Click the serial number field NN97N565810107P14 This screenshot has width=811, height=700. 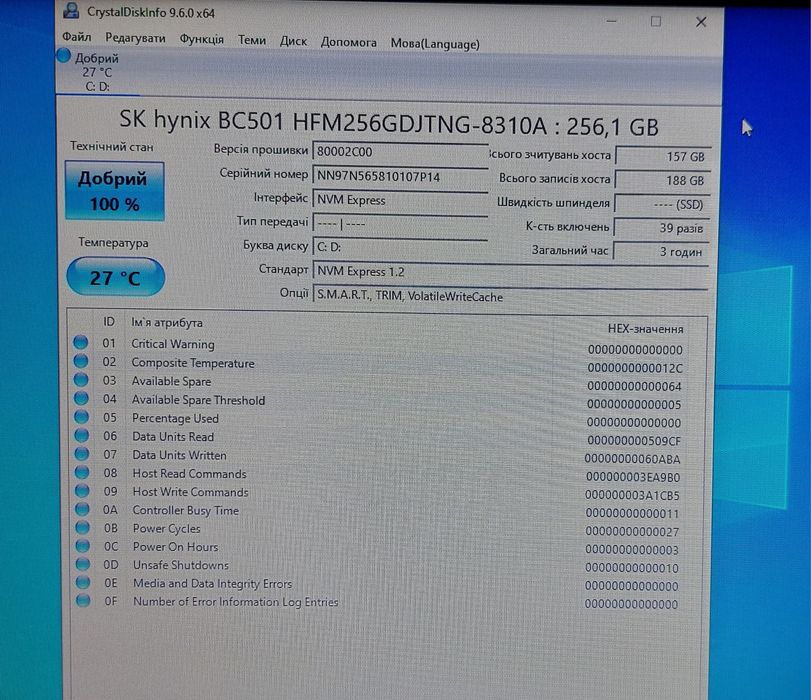400,176
